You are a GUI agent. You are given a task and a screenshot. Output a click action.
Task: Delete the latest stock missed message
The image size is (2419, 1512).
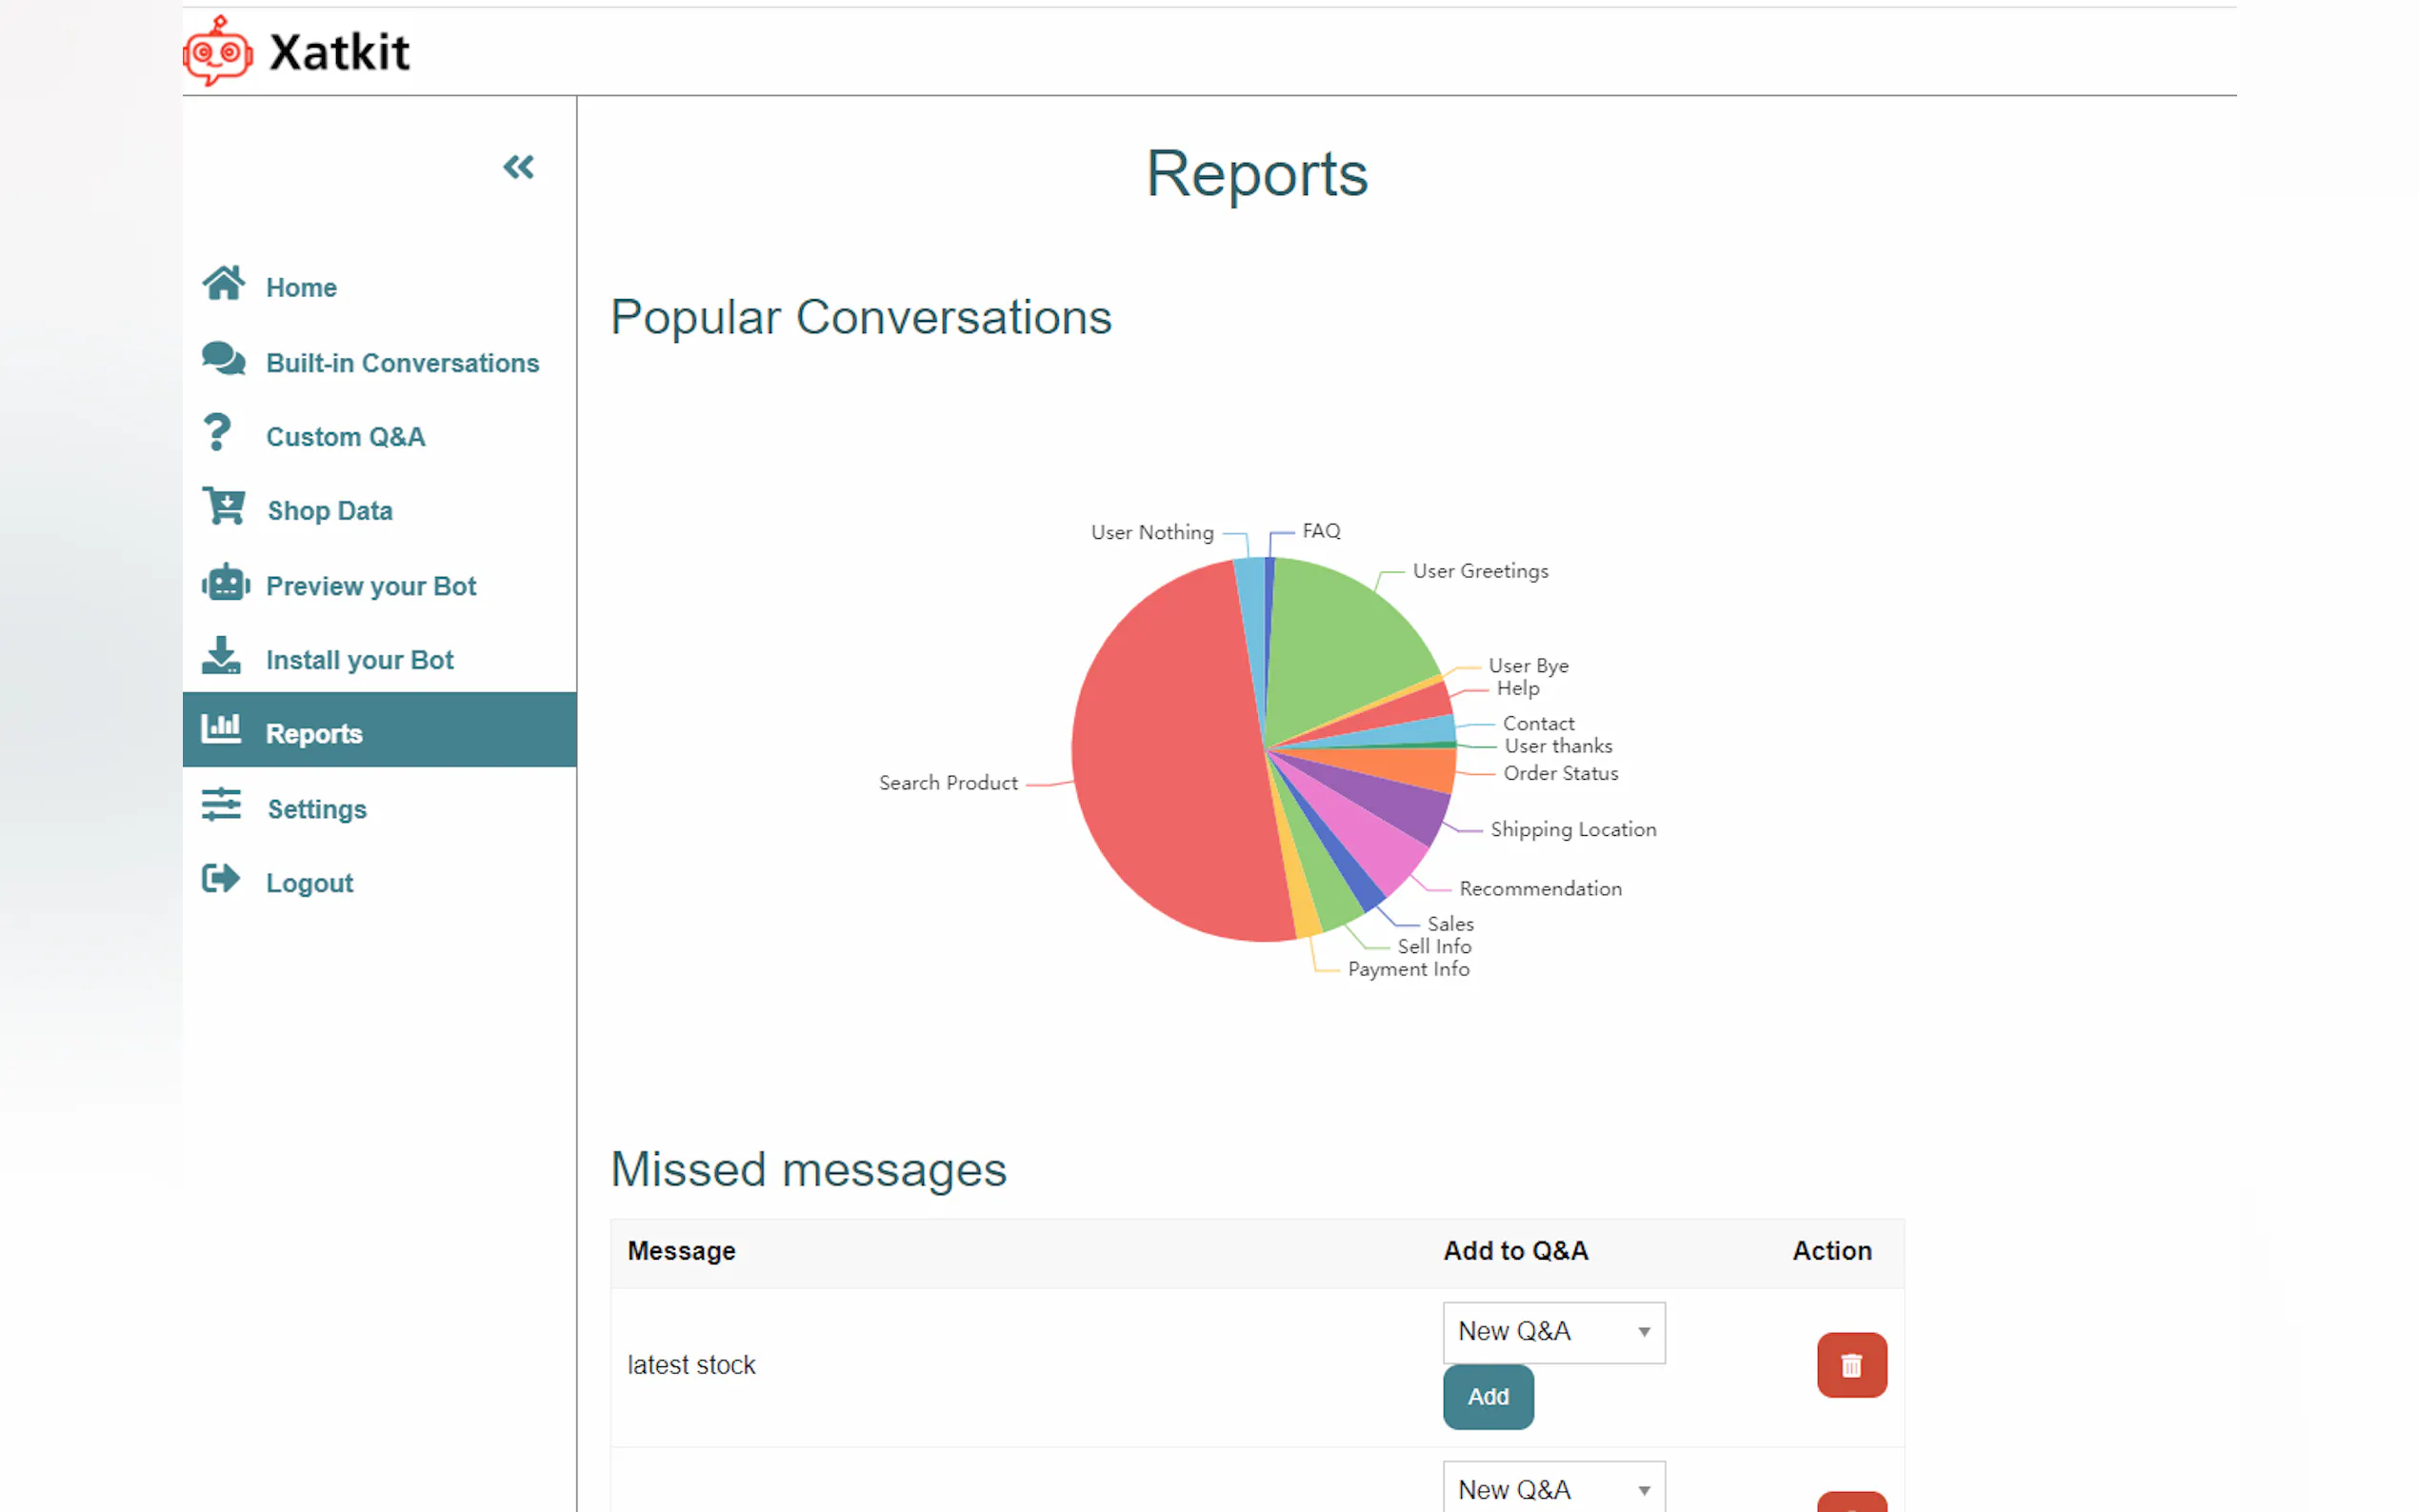pyautogui.click(x=1851, y=1365)
